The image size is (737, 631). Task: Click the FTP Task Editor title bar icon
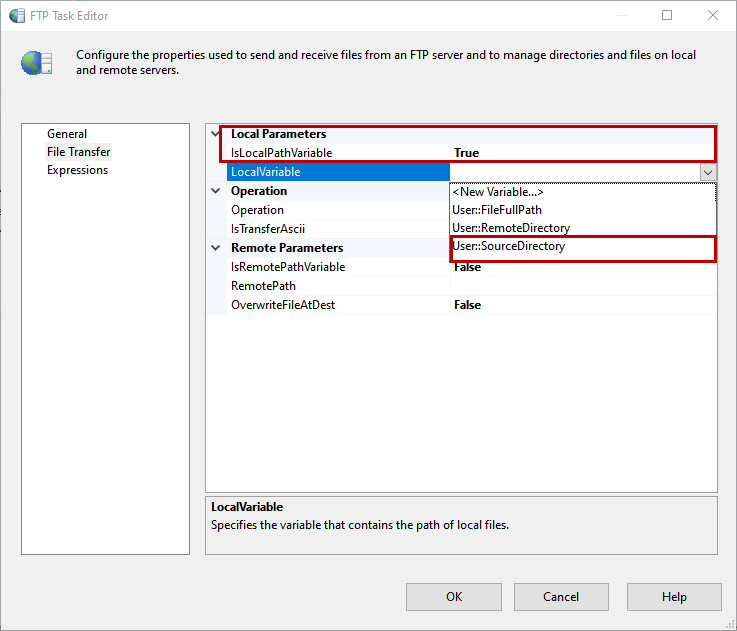18,15
